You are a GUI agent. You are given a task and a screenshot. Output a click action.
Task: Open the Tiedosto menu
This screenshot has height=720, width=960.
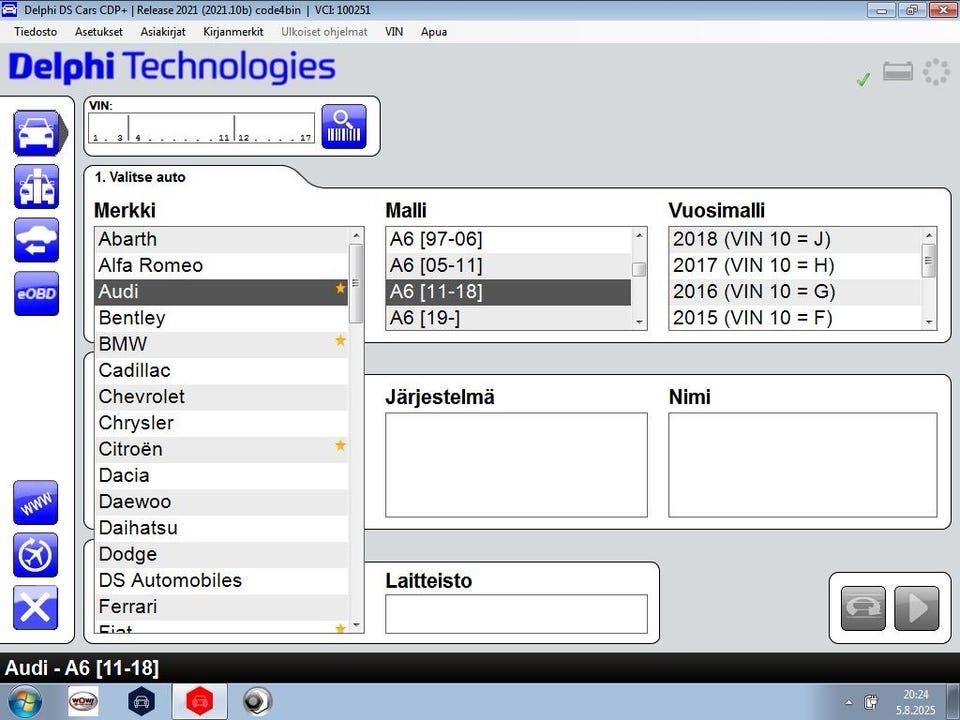click(x=36, y=32)
